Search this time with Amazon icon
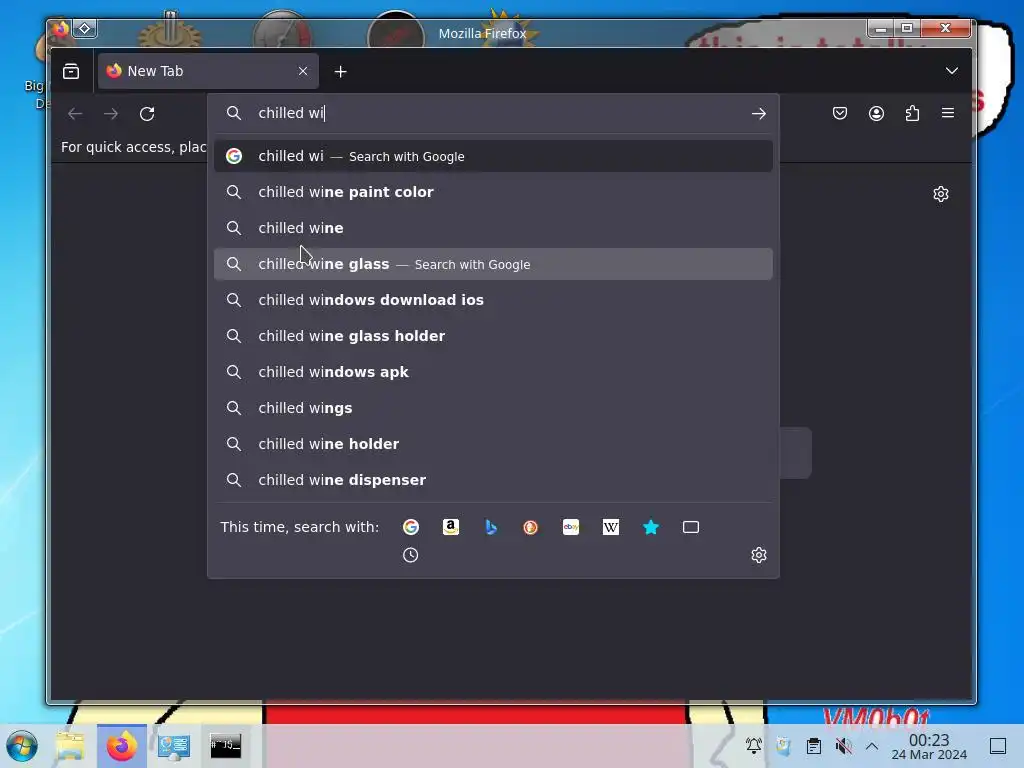Image resolution: width=1024 pixels, height=768 pixels. point(451,527)
